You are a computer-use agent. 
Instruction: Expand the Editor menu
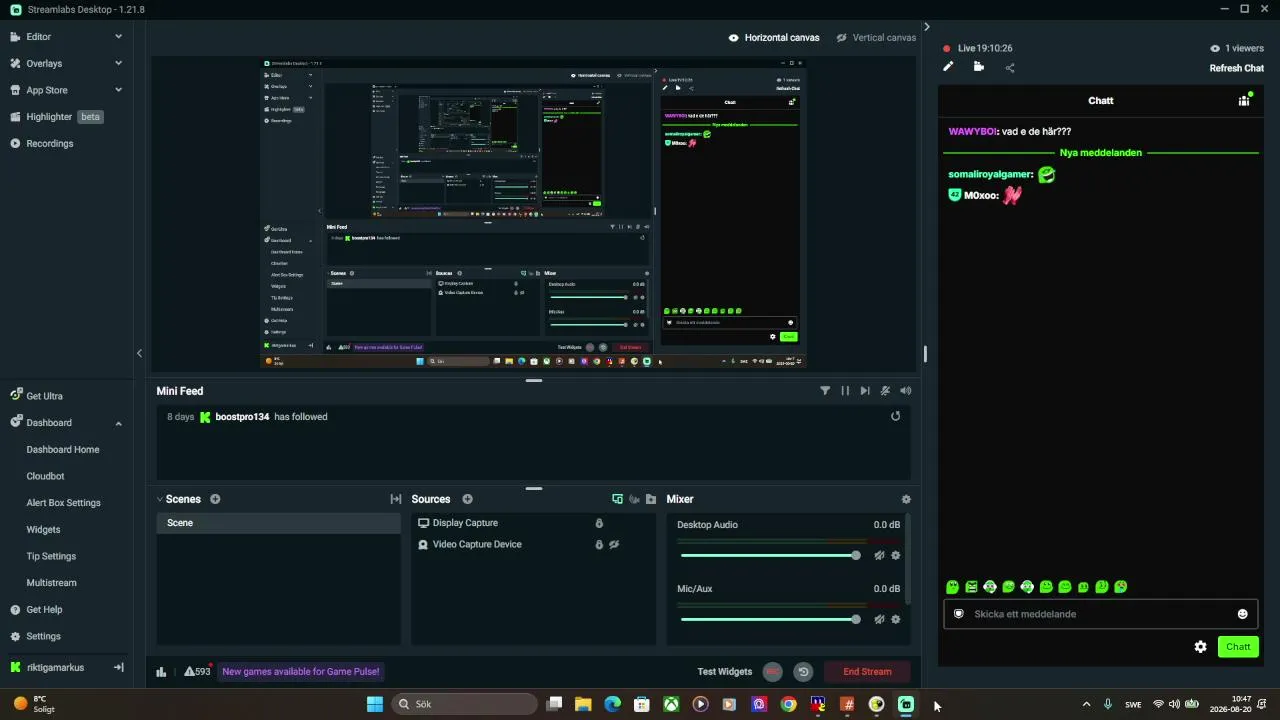pos(118,36)
